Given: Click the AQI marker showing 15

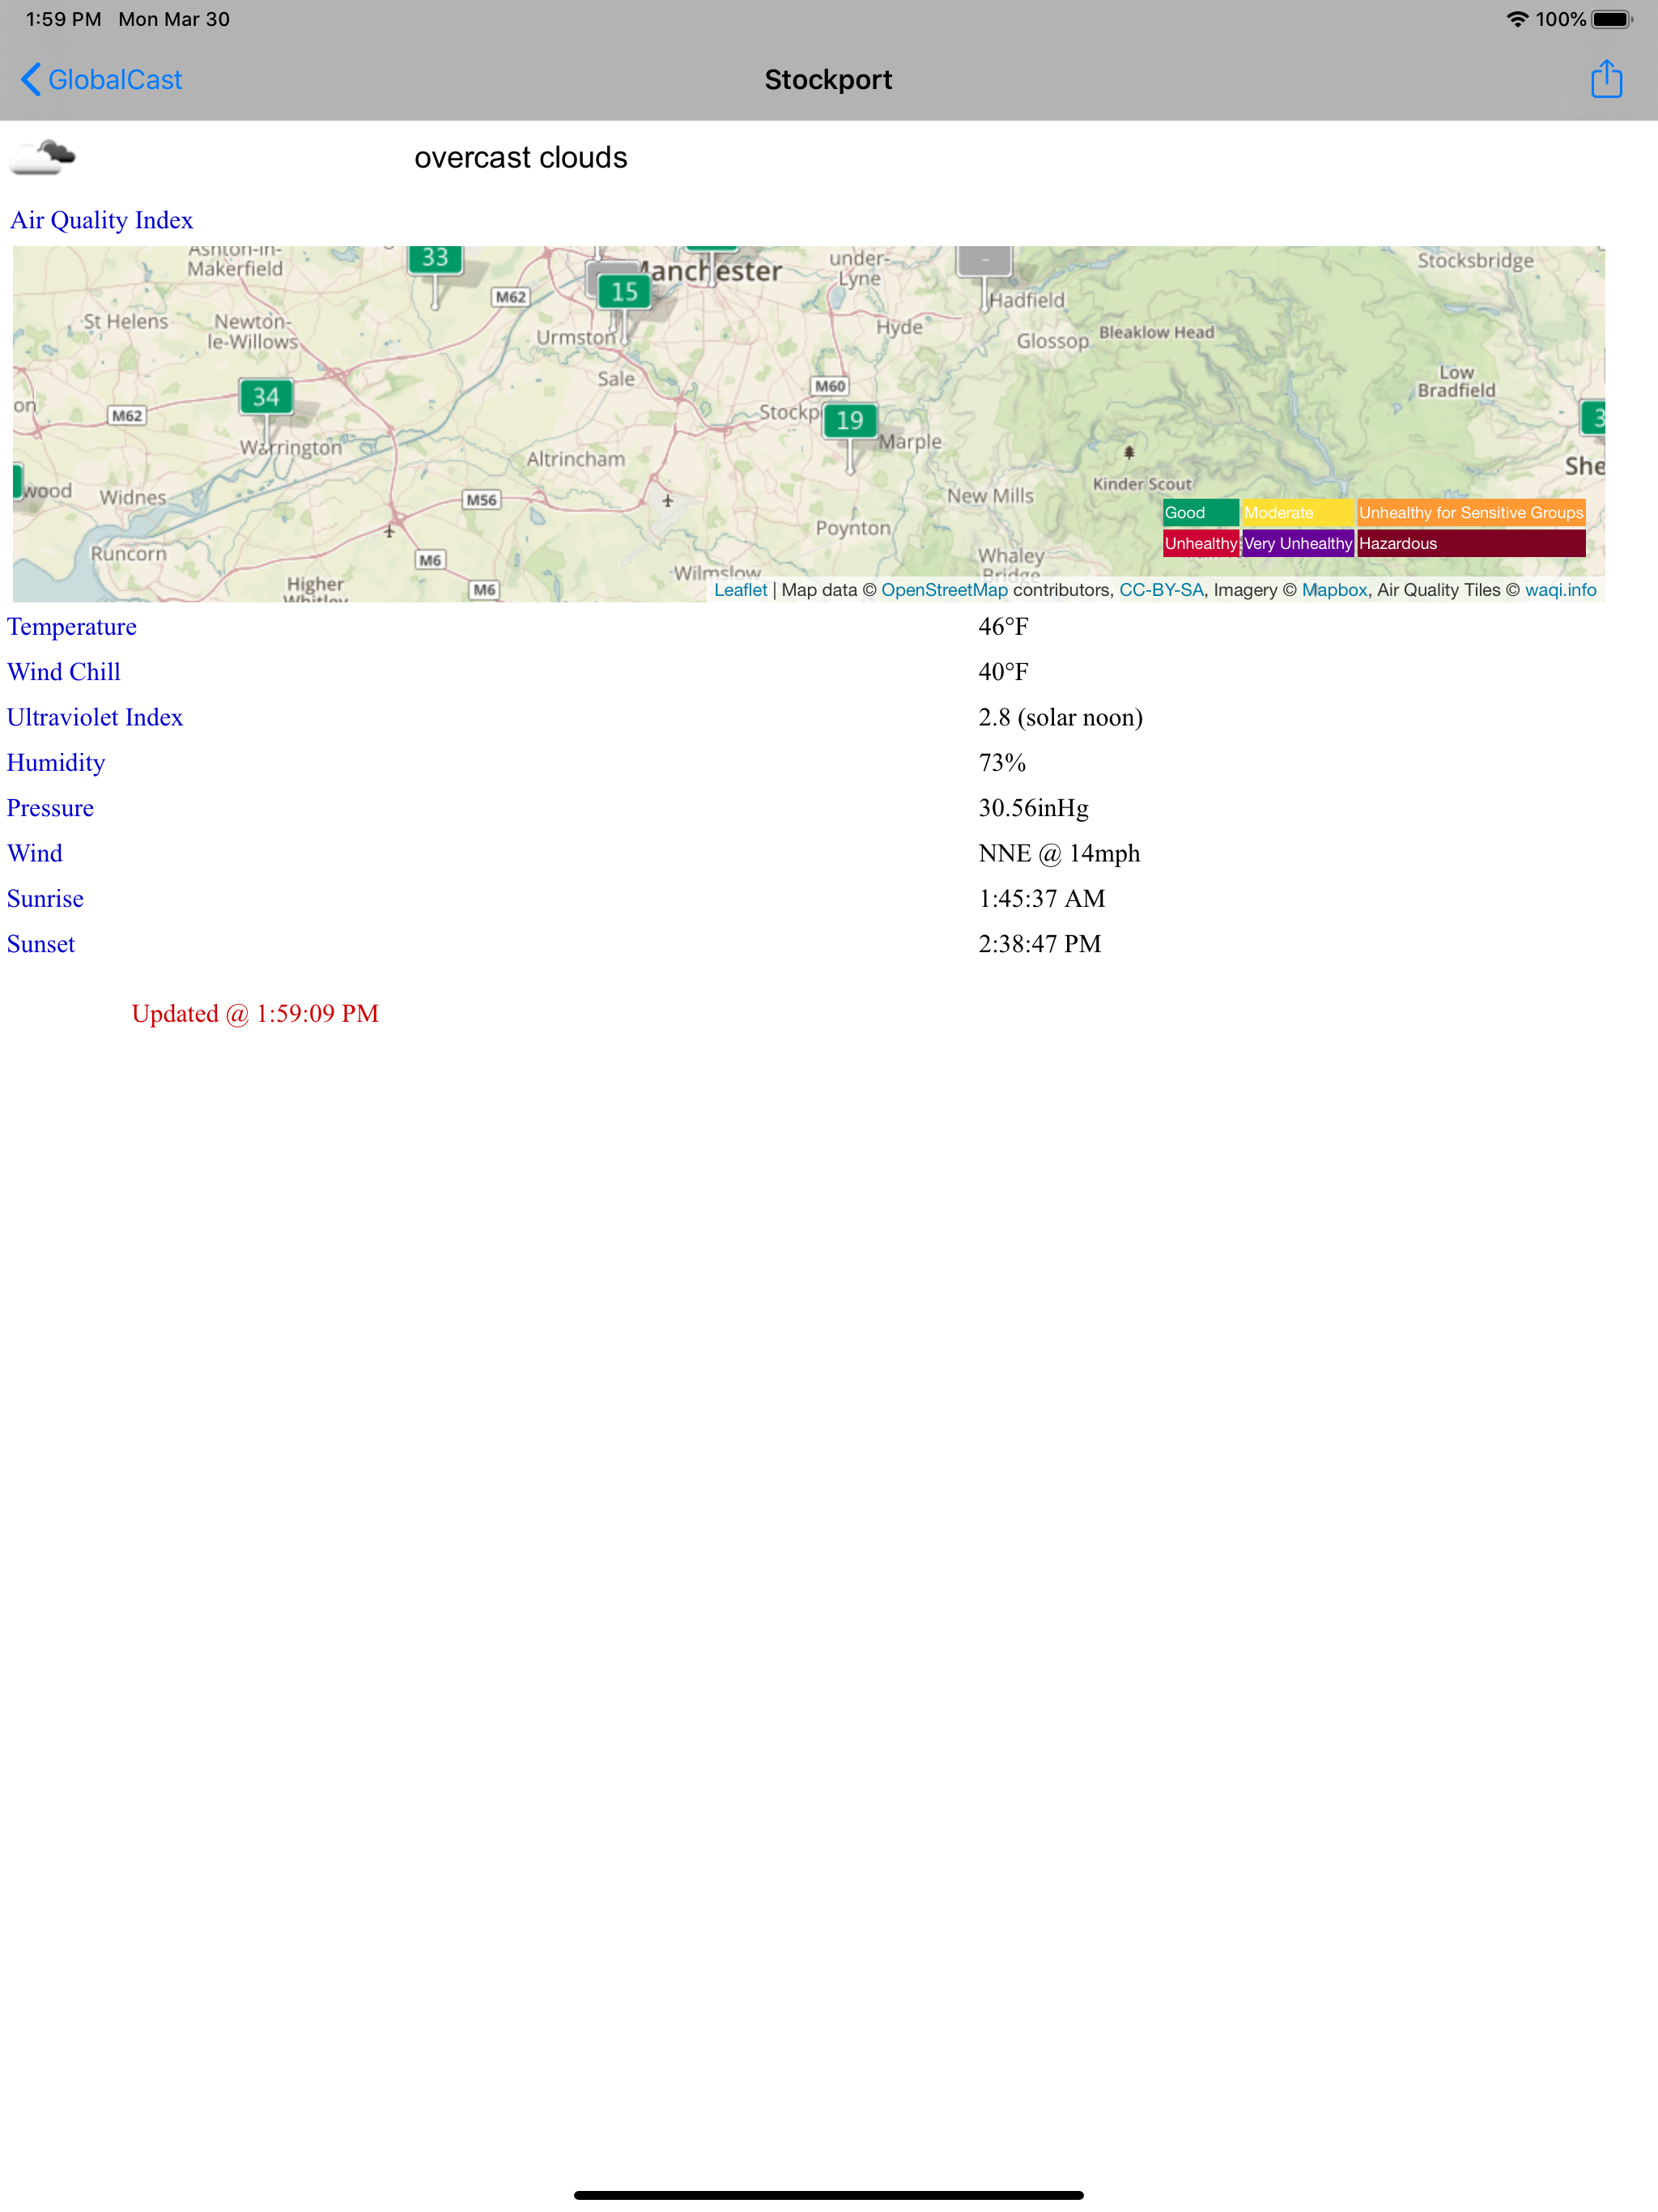Looking at the screenshot, I should click(624, 291).
